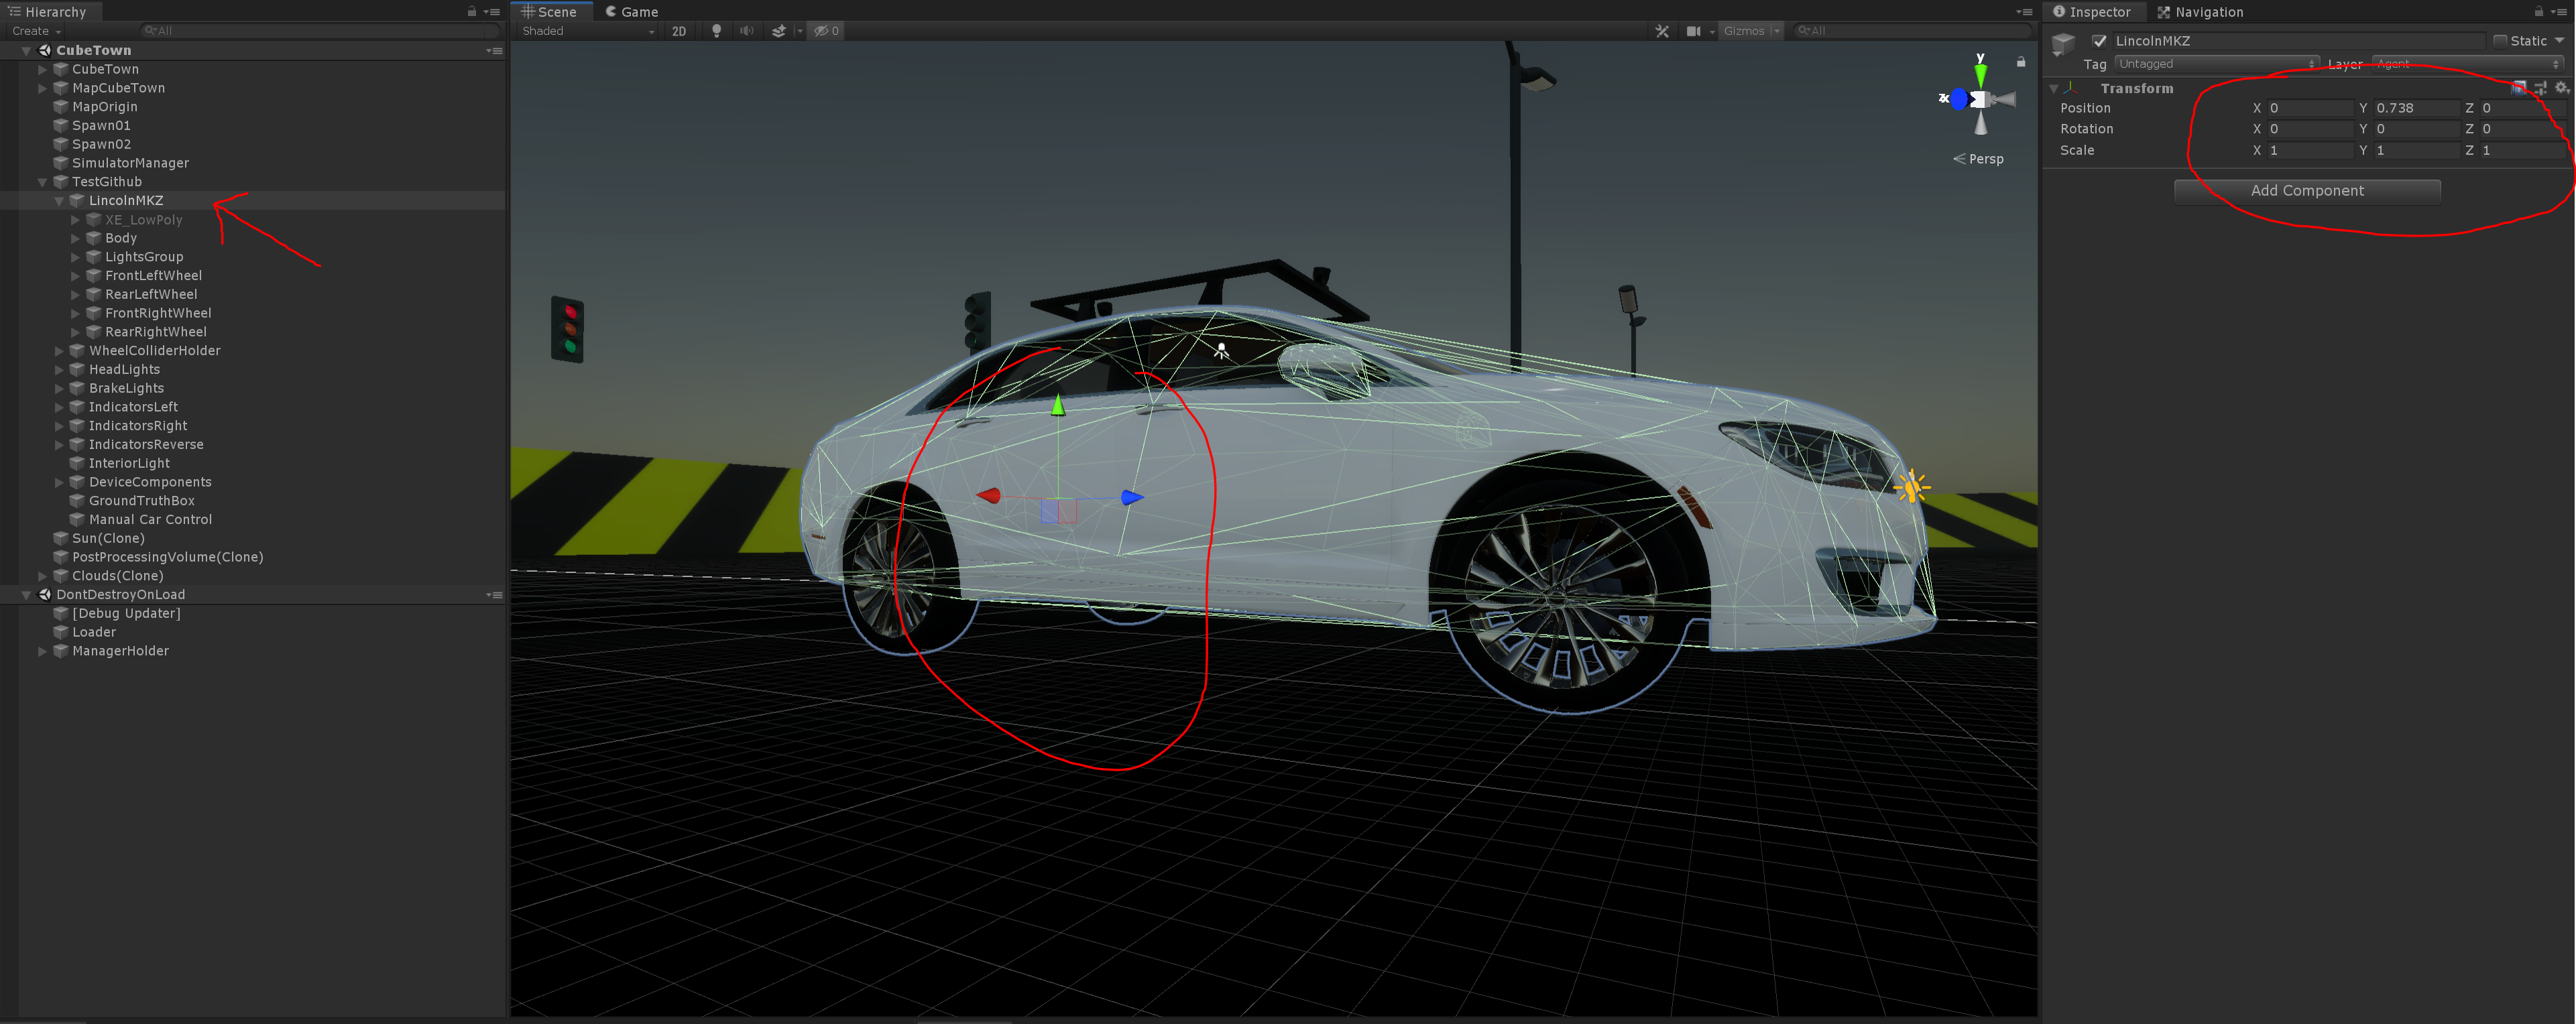This screenshot has width=2576, height=1024.
Task: Select the Loader object
Action: [x=94, y=632]
